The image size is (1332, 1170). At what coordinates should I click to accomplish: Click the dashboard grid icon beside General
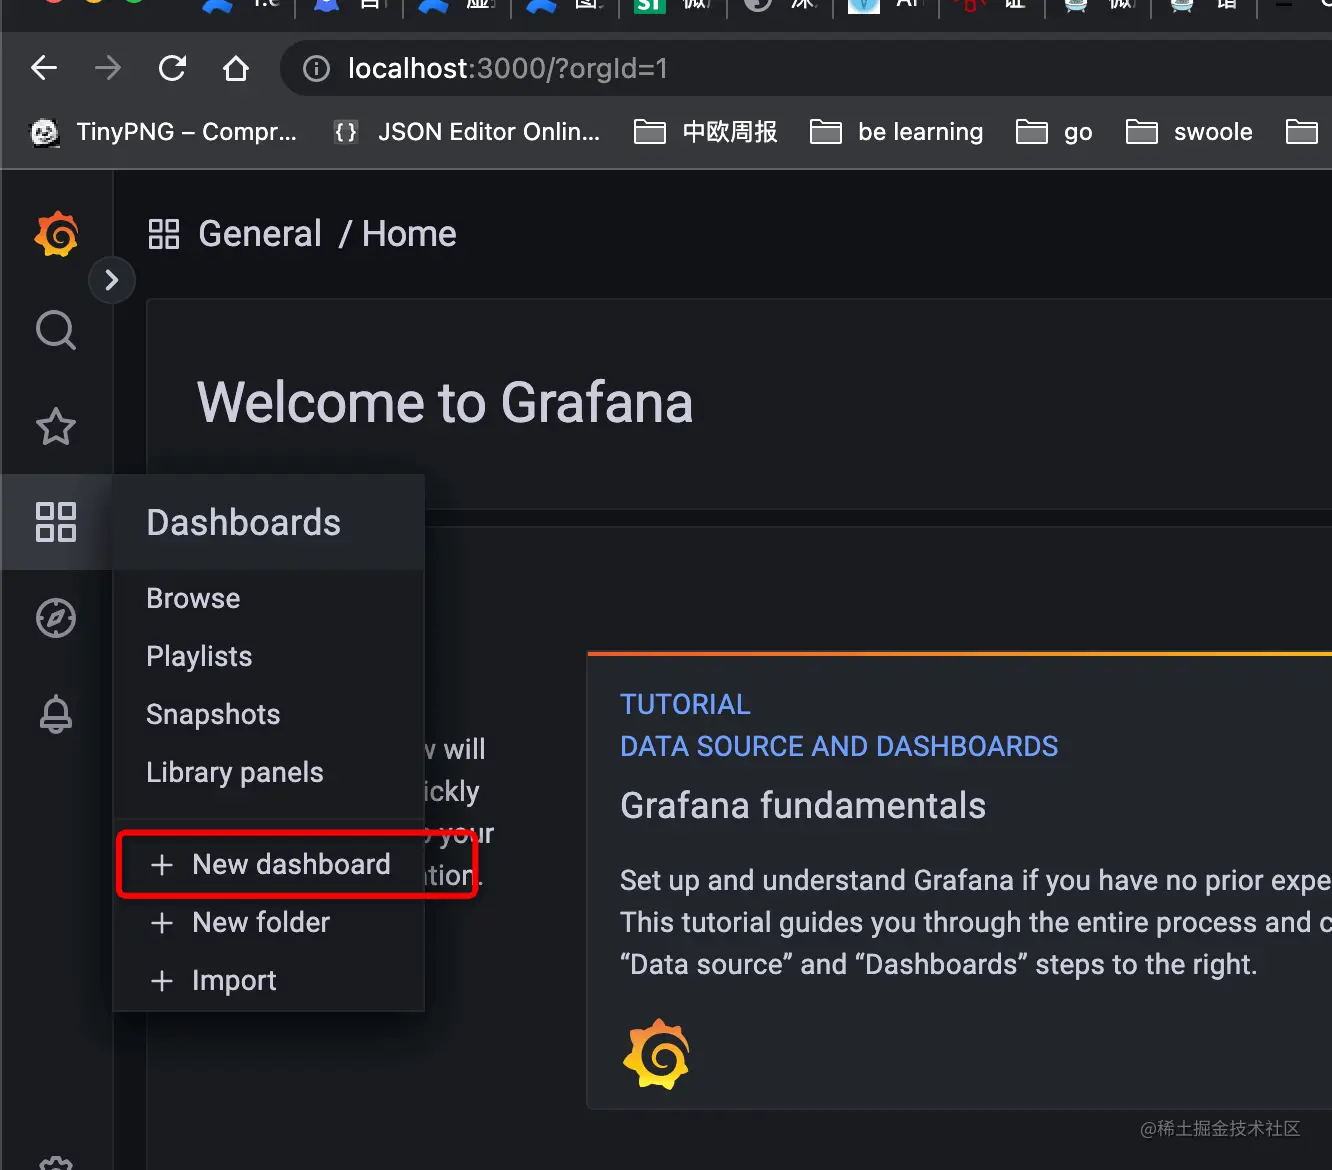pyautogui.click(x=164, y=234)
